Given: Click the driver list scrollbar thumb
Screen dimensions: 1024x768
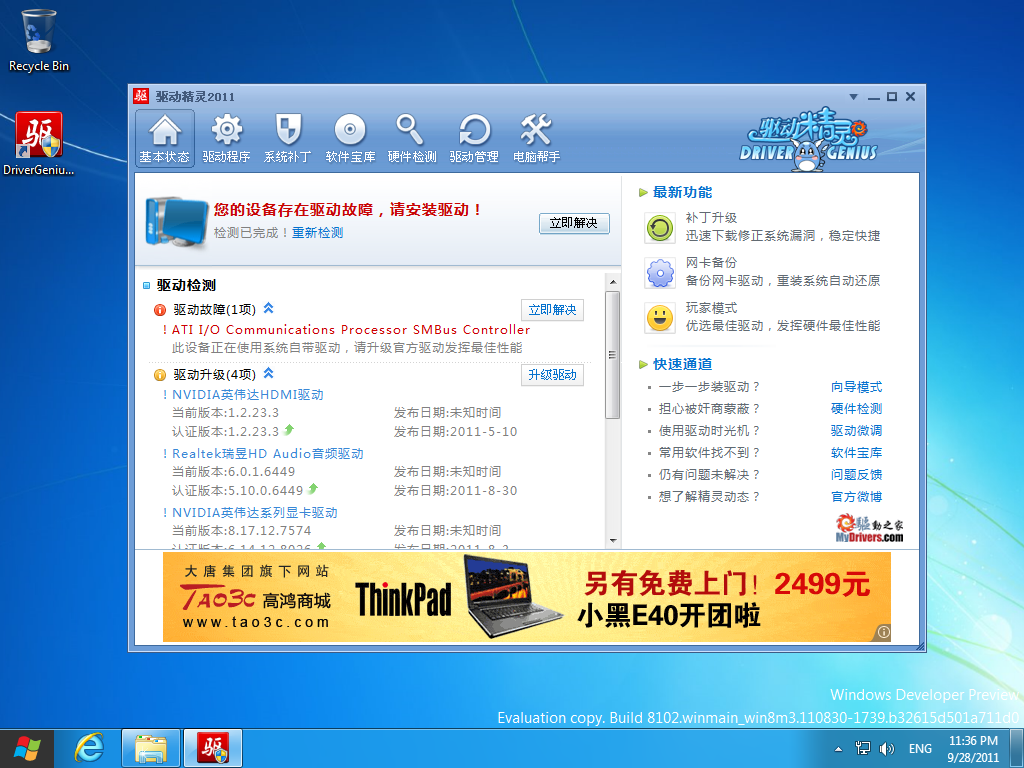Looking at the screenshot, I should (613, 355).
